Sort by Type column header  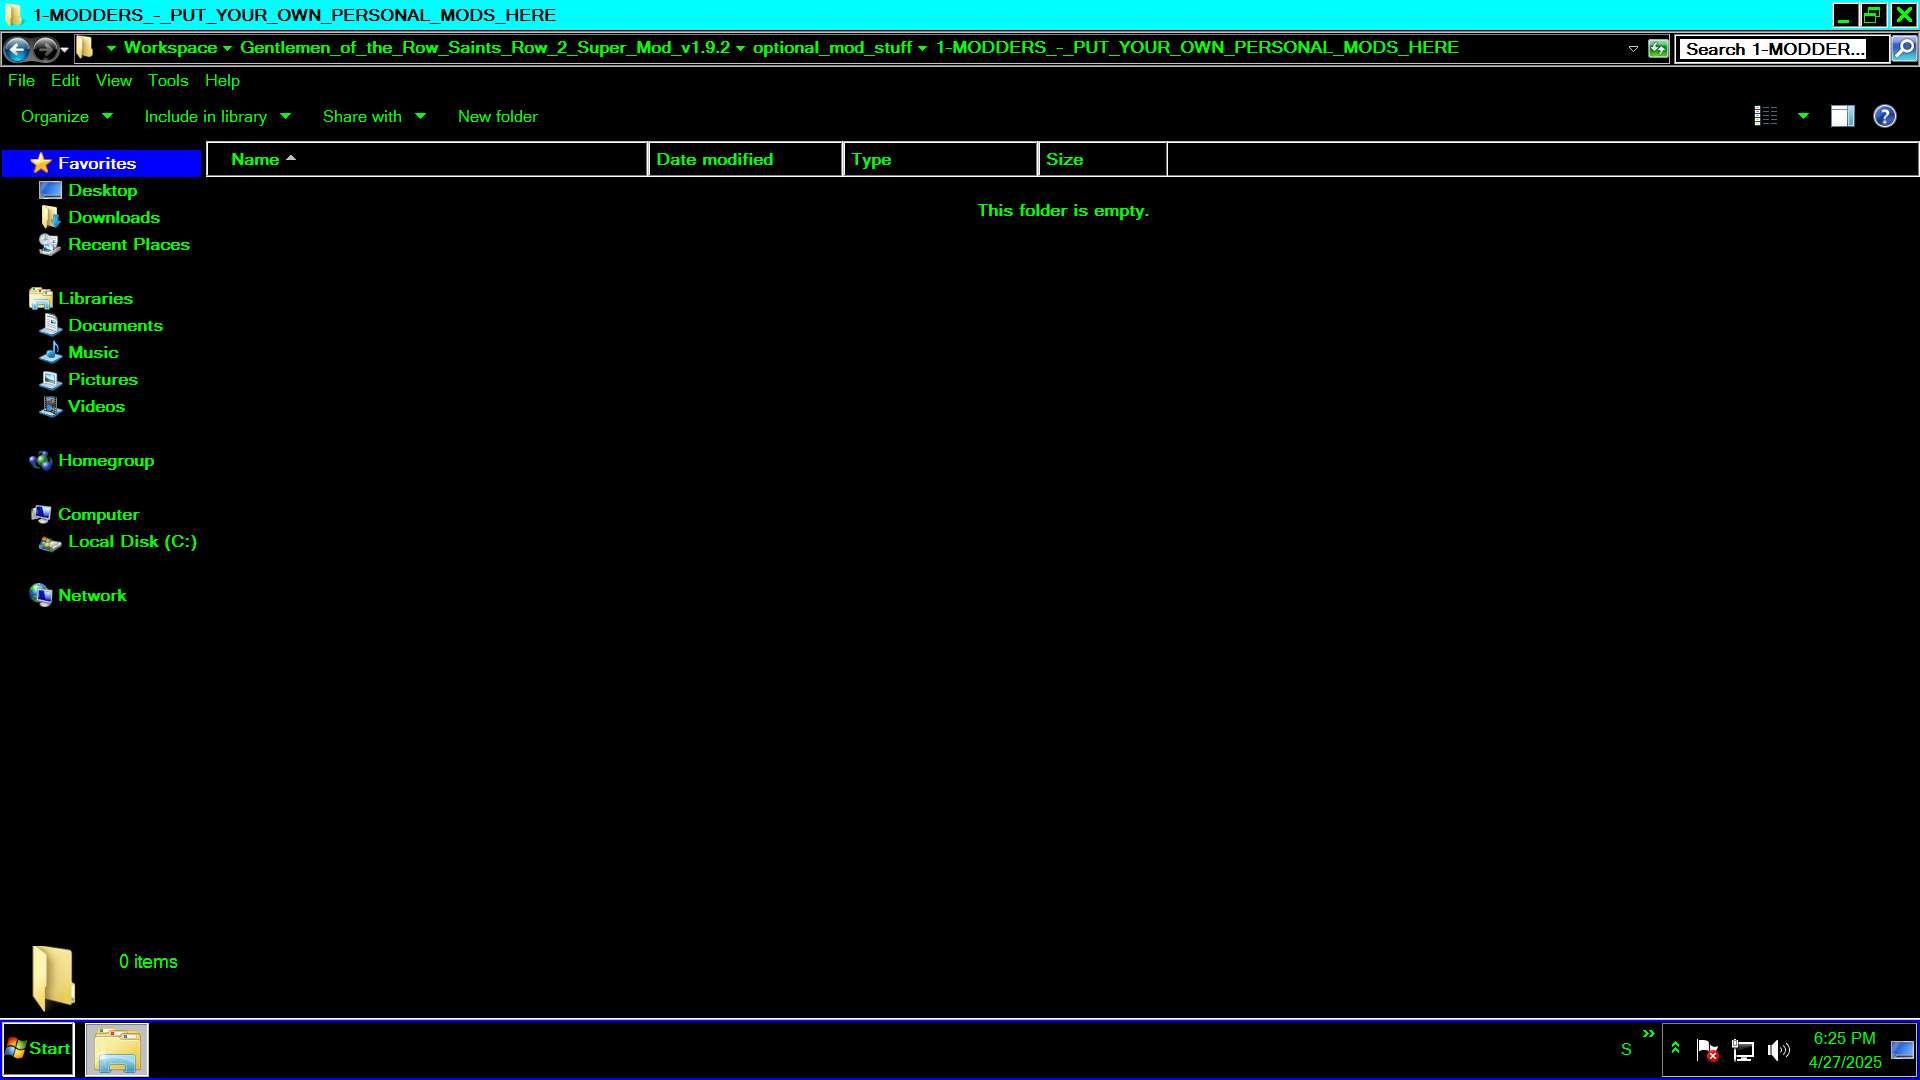point(940,159)
